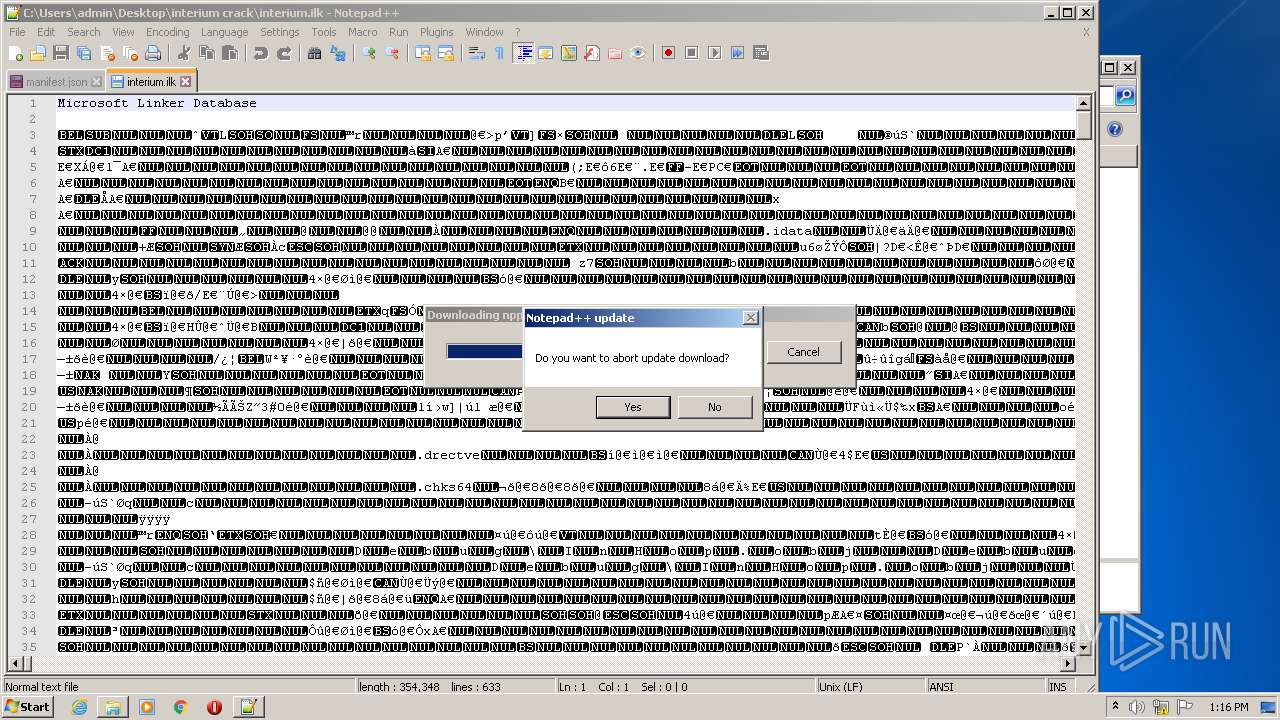Switch to the manifest.json tab
Viewport: 1280px width, 720px height.
(x=55, y=82)
